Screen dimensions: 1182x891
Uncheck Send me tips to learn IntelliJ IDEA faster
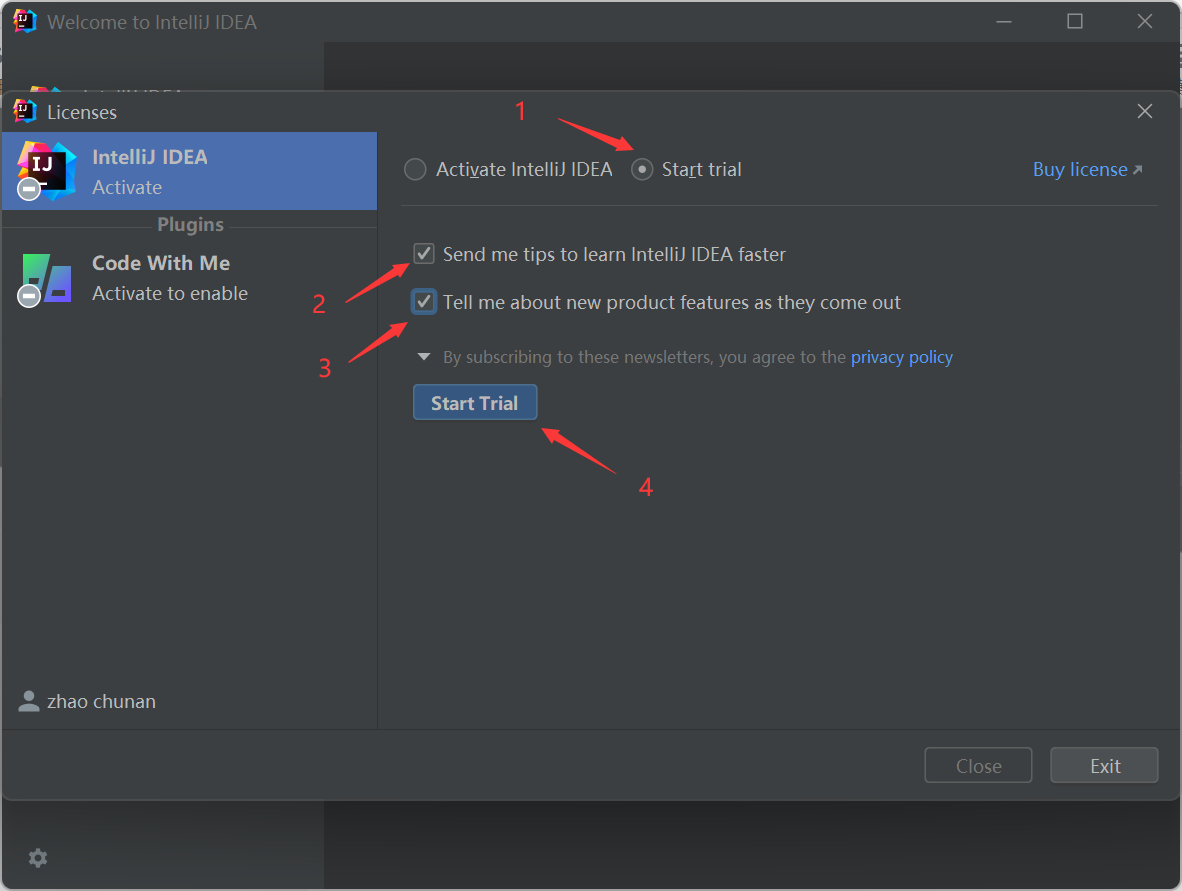(424, 253)
